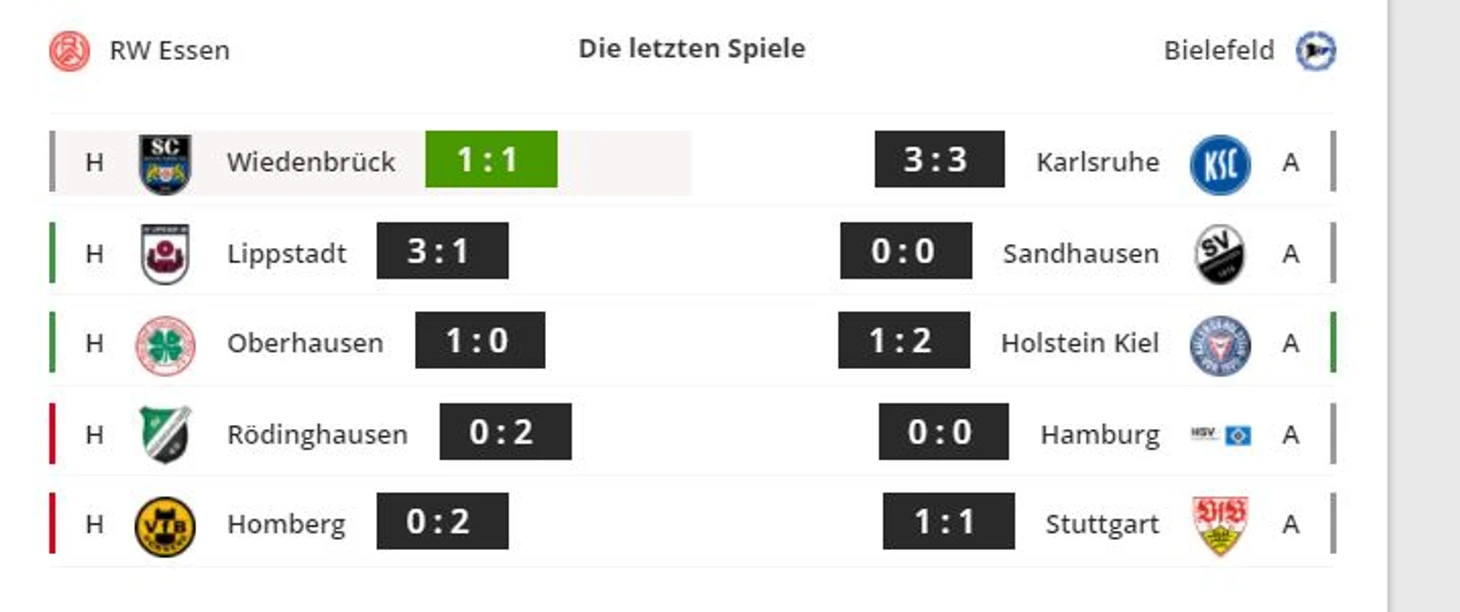Click the VfB Stuttgart crest
The height and width of the screenshot is (612, 1460).
[1220, 525]
